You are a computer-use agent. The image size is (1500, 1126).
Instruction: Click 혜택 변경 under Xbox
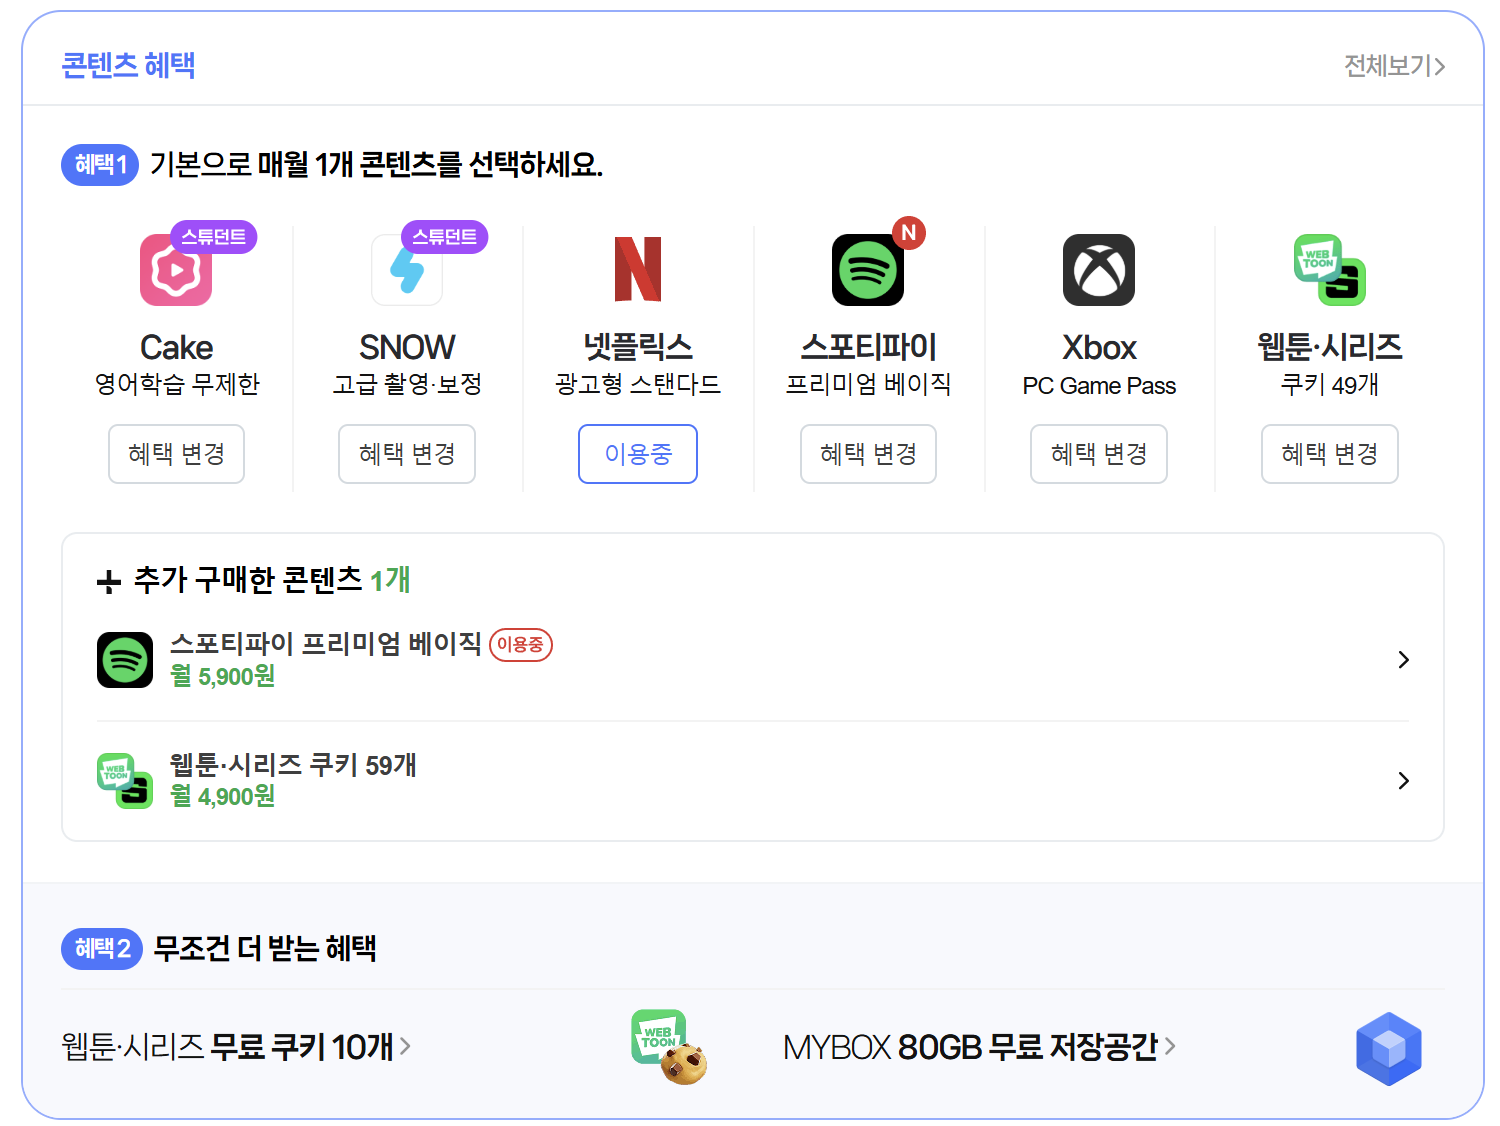(1098, 454)
